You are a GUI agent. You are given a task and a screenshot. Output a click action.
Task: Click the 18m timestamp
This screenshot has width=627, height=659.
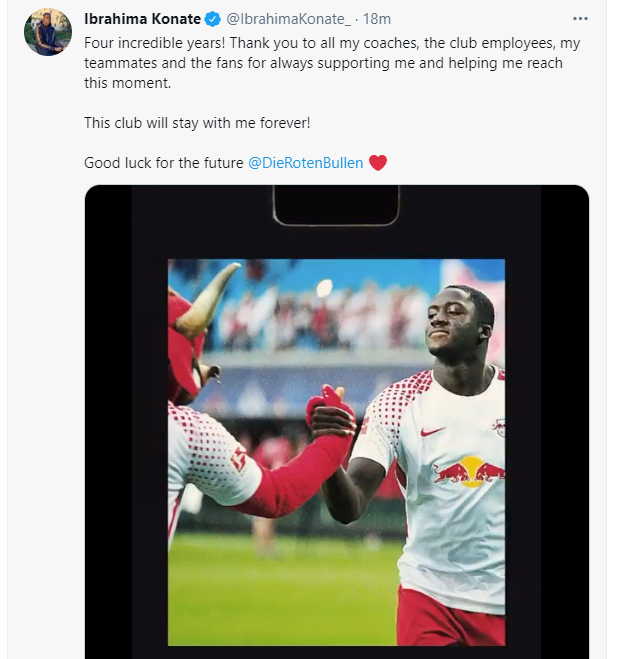click(x=377, y=19)
